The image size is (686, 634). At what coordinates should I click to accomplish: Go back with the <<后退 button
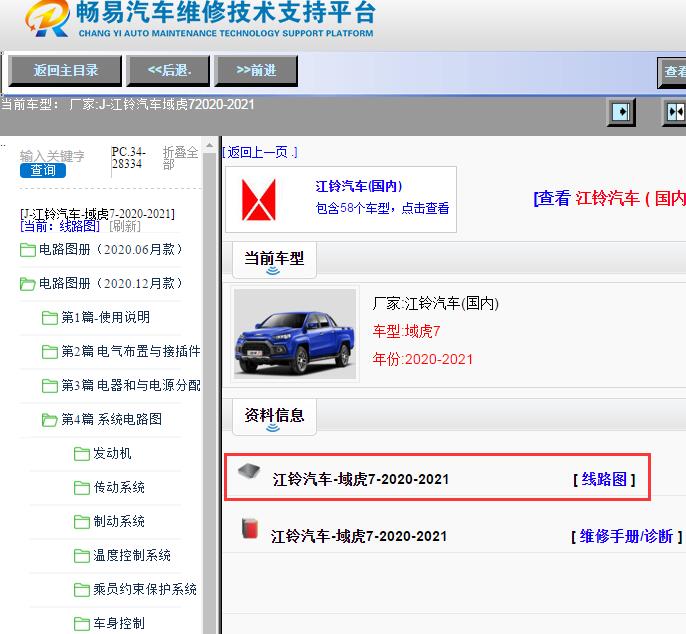168,70
